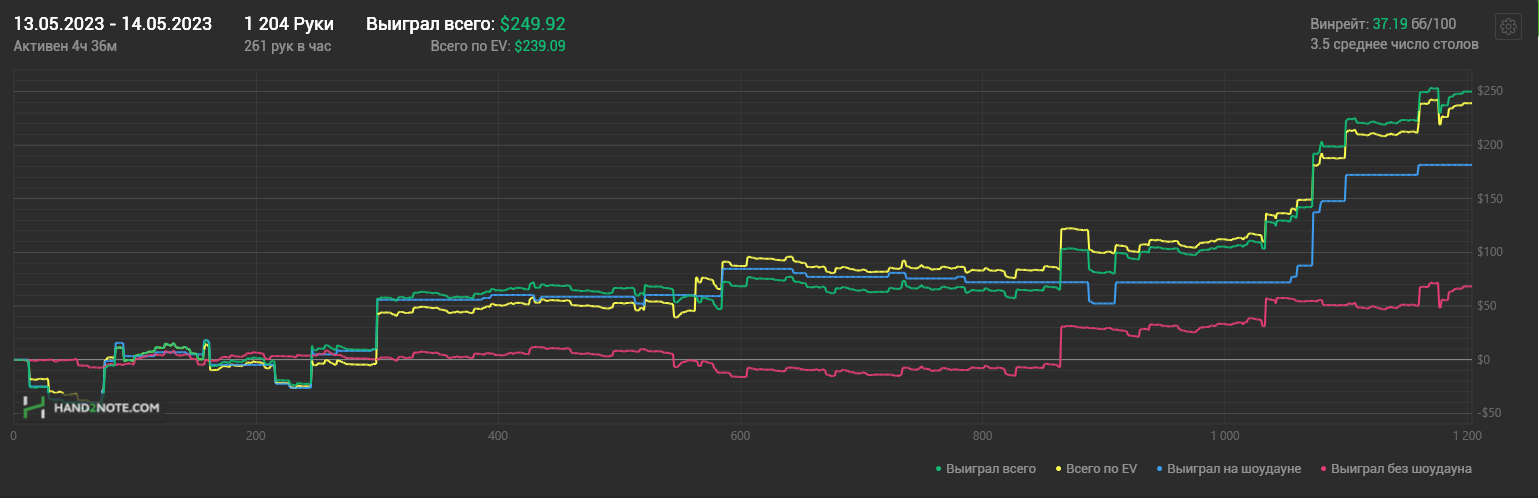This screenshot has width=1539, height=498.
Task: Click the $250 y-axis label
Action: 1490,91
